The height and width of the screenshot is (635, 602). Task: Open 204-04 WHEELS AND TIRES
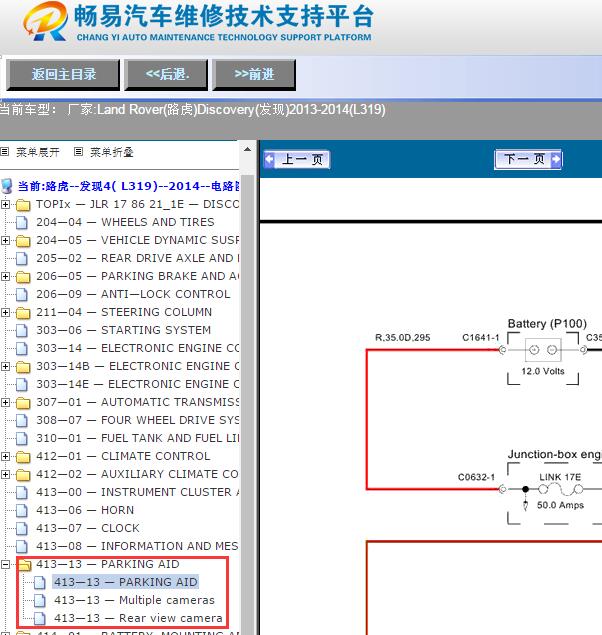pos(125,222)
